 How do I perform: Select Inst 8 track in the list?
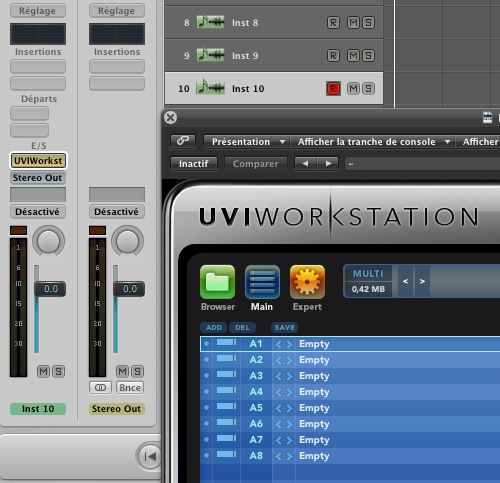point(274,23)
